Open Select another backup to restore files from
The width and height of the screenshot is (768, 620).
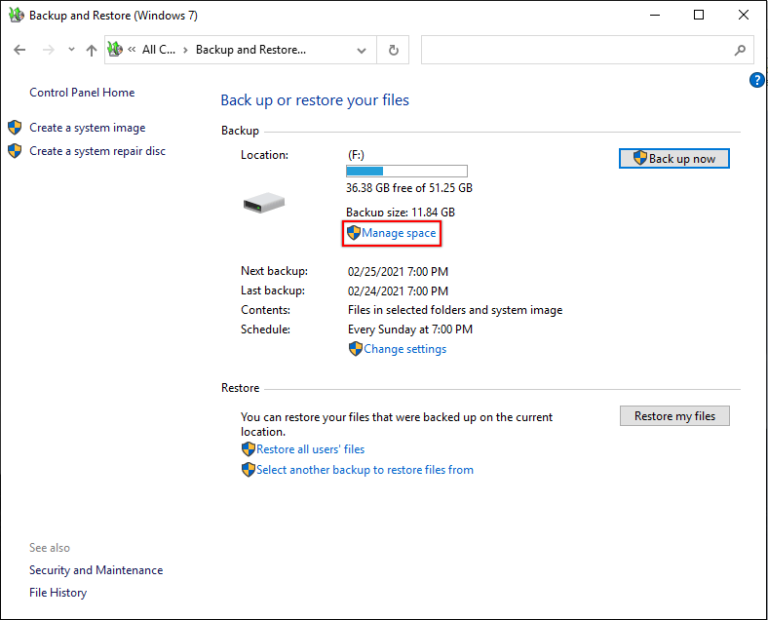coord(365,470)
